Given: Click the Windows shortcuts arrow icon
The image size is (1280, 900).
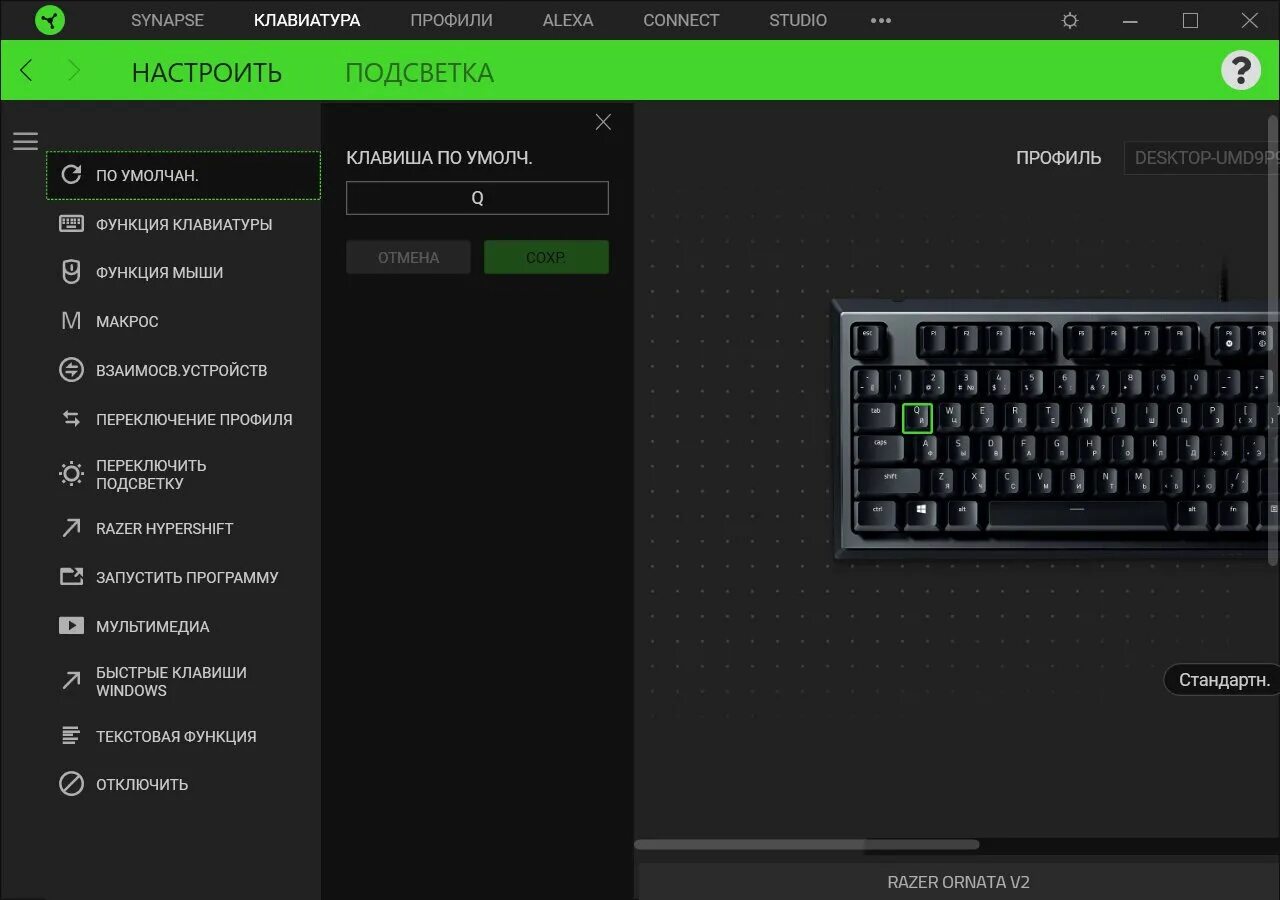Looking at the screenshot, I should tap(71, 681).
